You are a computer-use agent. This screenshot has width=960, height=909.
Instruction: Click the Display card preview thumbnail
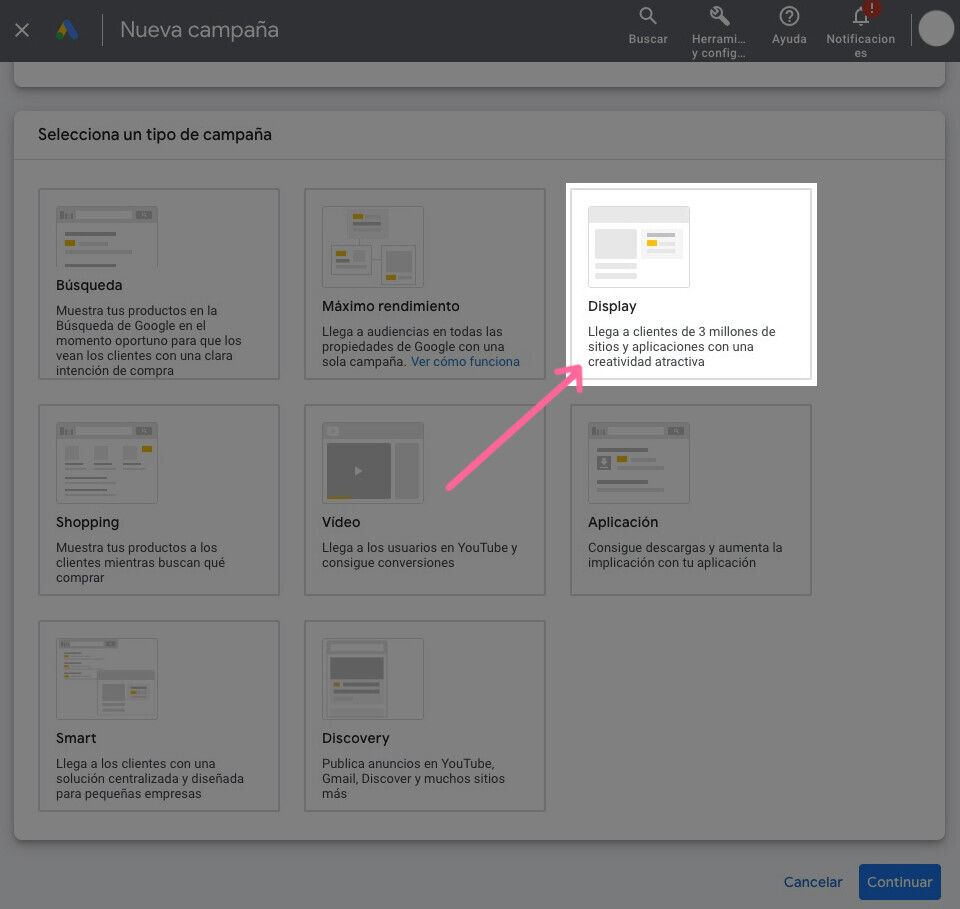[638, 245]
